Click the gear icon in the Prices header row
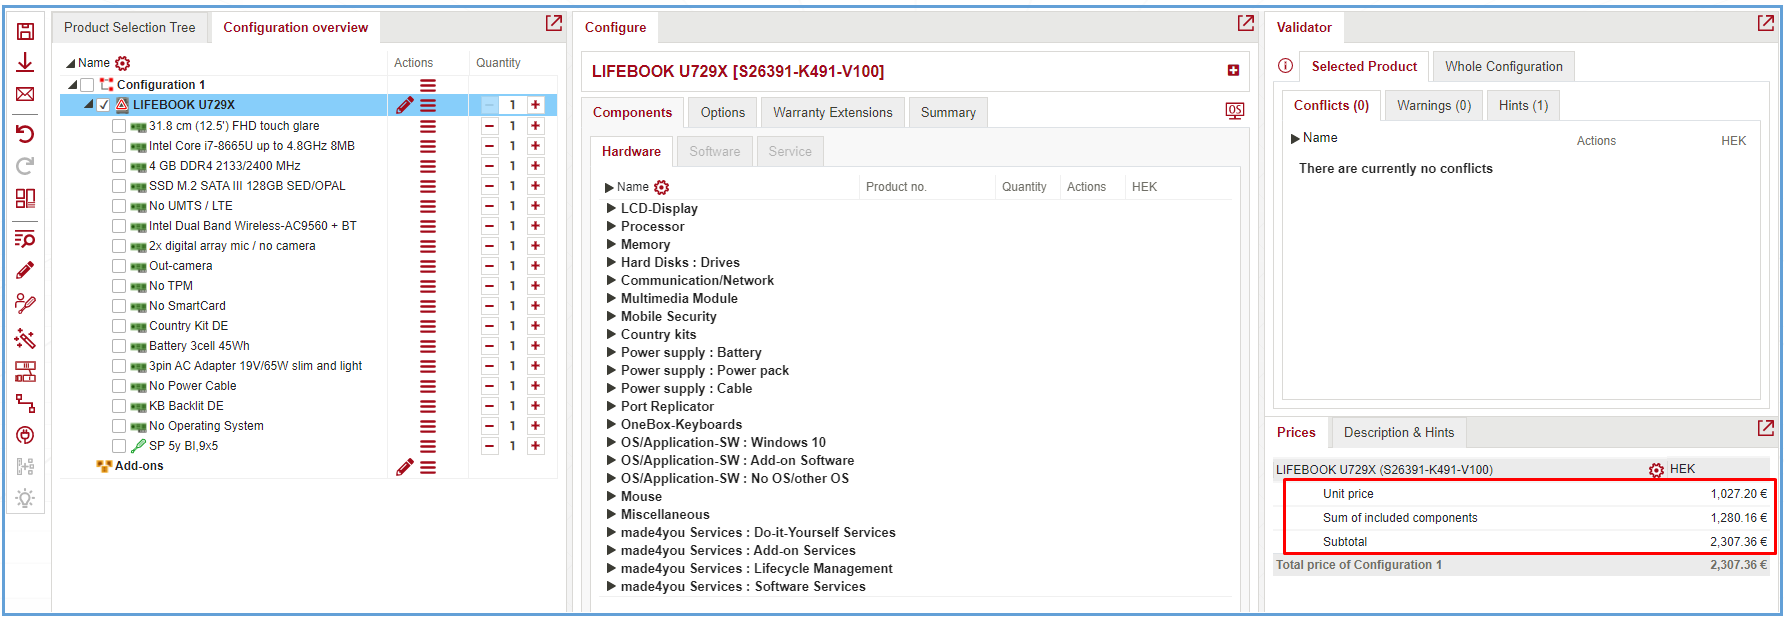Image resolution: width=1787 pixels, height=619 pixels. (x=1657, y=470)
